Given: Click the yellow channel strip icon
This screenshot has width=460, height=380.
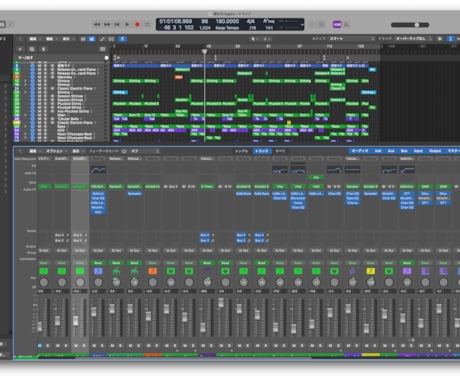Looking at the screenshot, I should pos(370,271).
